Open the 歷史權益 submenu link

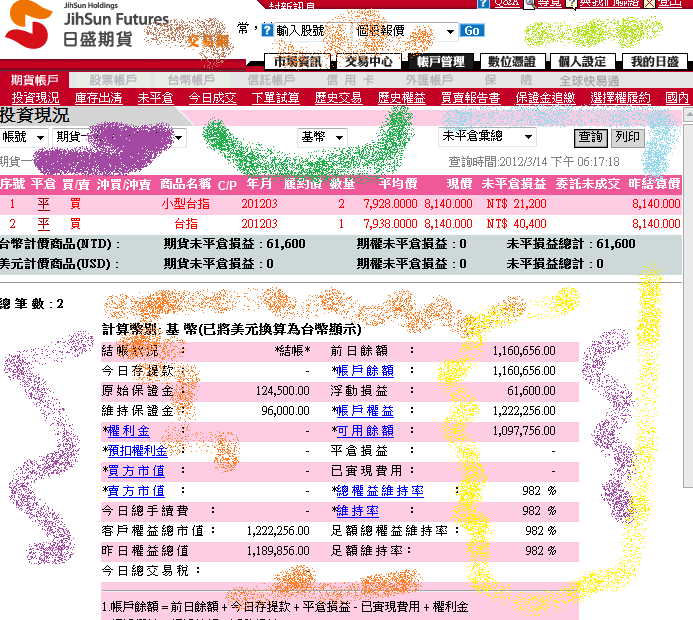coord(401,98)
